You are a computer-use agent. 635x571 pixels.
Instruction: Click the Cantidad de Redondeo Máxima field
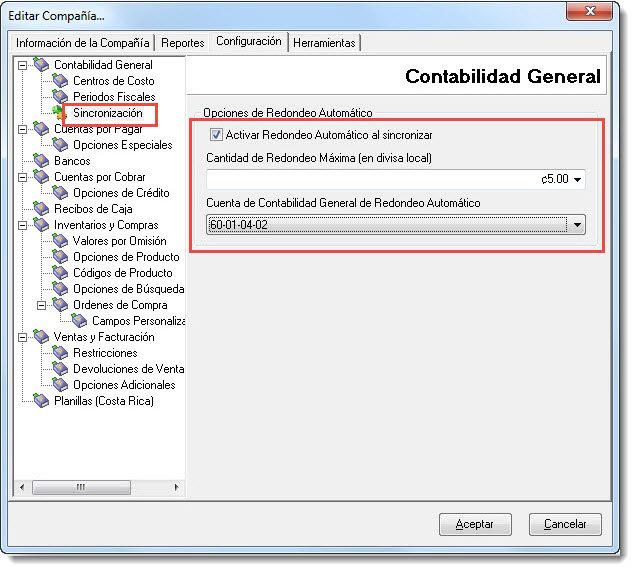point(396,179)
